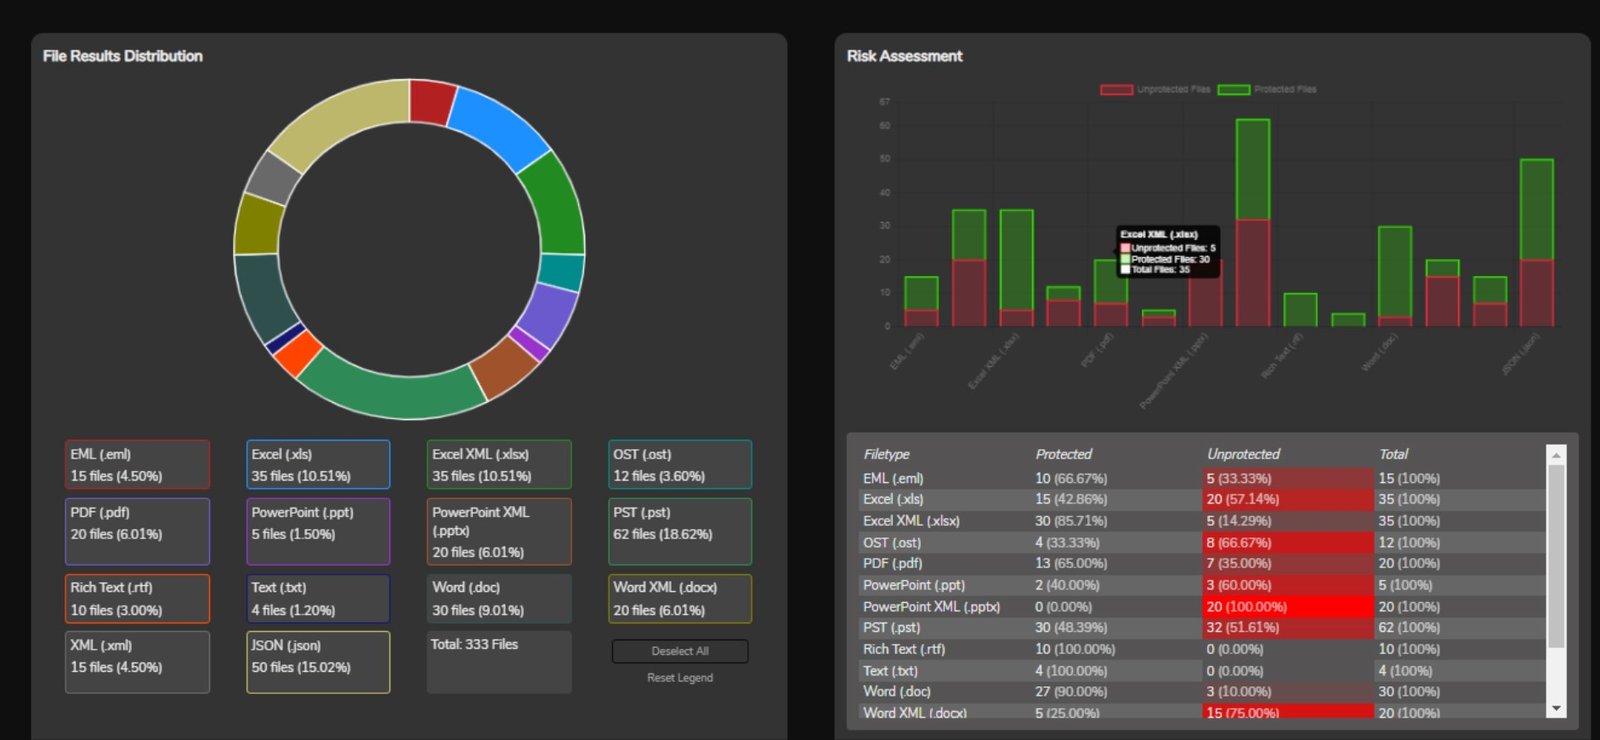Toggle the Rich Text (.rtf) legend box
Screen dimensions: 1600x740
(x=138, y=598)
